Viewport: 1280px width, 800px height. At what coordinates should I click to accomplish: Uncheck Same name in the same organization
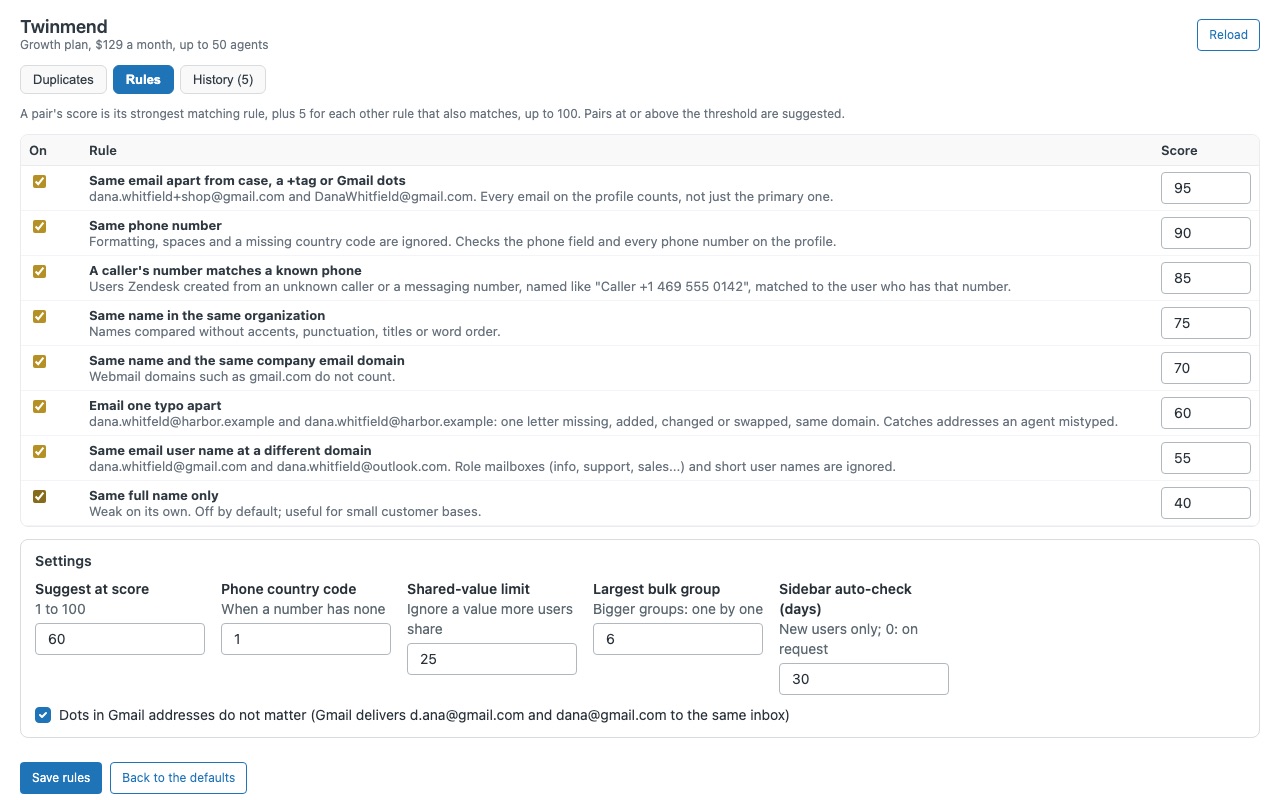point(40,316)
